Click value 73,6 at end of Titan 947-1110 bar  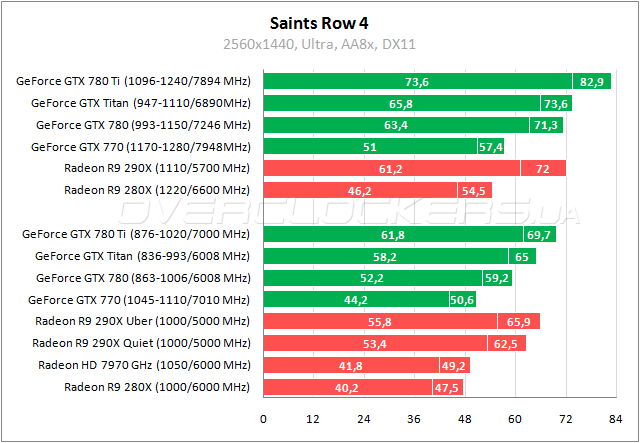[556, 104]
